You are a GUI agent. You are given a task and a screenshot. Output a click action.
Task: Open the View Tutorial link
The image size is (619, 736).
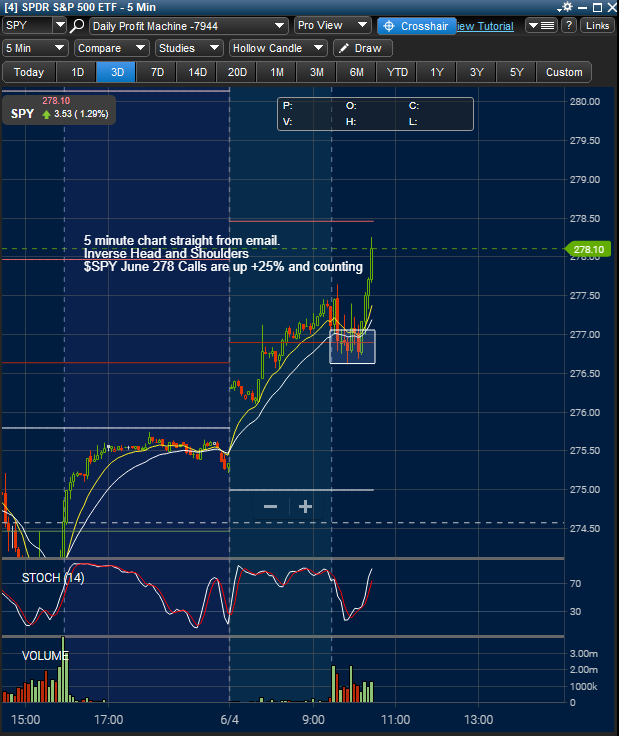tap(485, 26)
